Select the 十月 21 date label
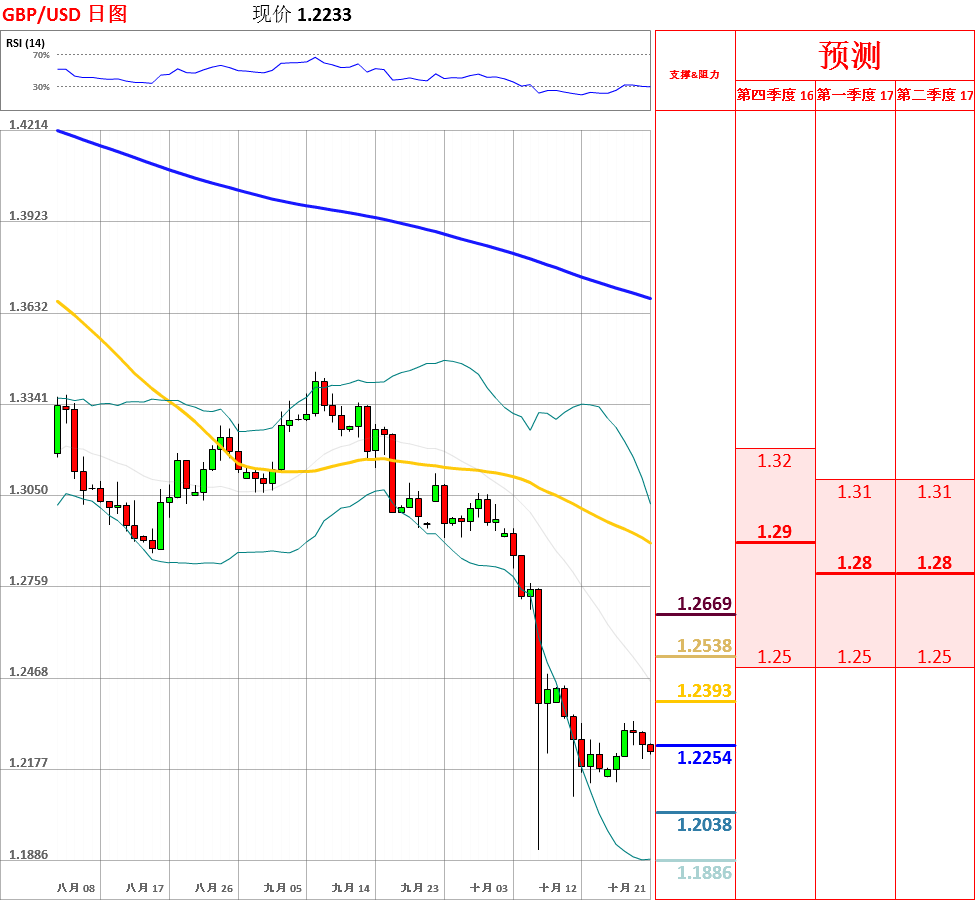 pyautogui.click(x=627, y=888)
